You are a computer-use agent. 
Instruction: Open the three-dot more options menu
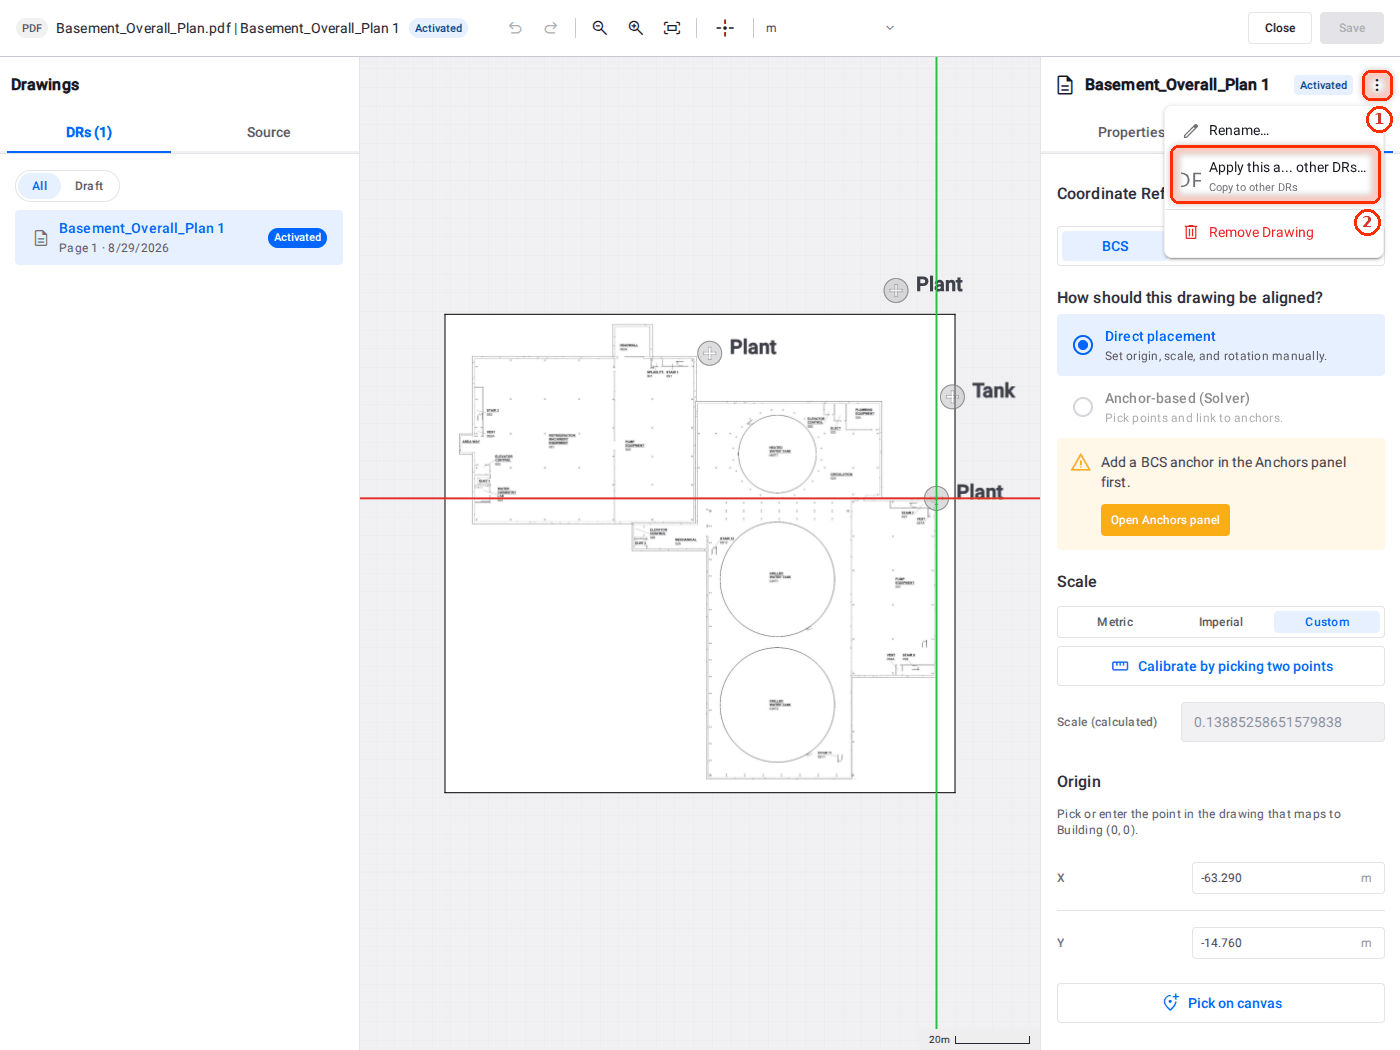coord(1377,85)
